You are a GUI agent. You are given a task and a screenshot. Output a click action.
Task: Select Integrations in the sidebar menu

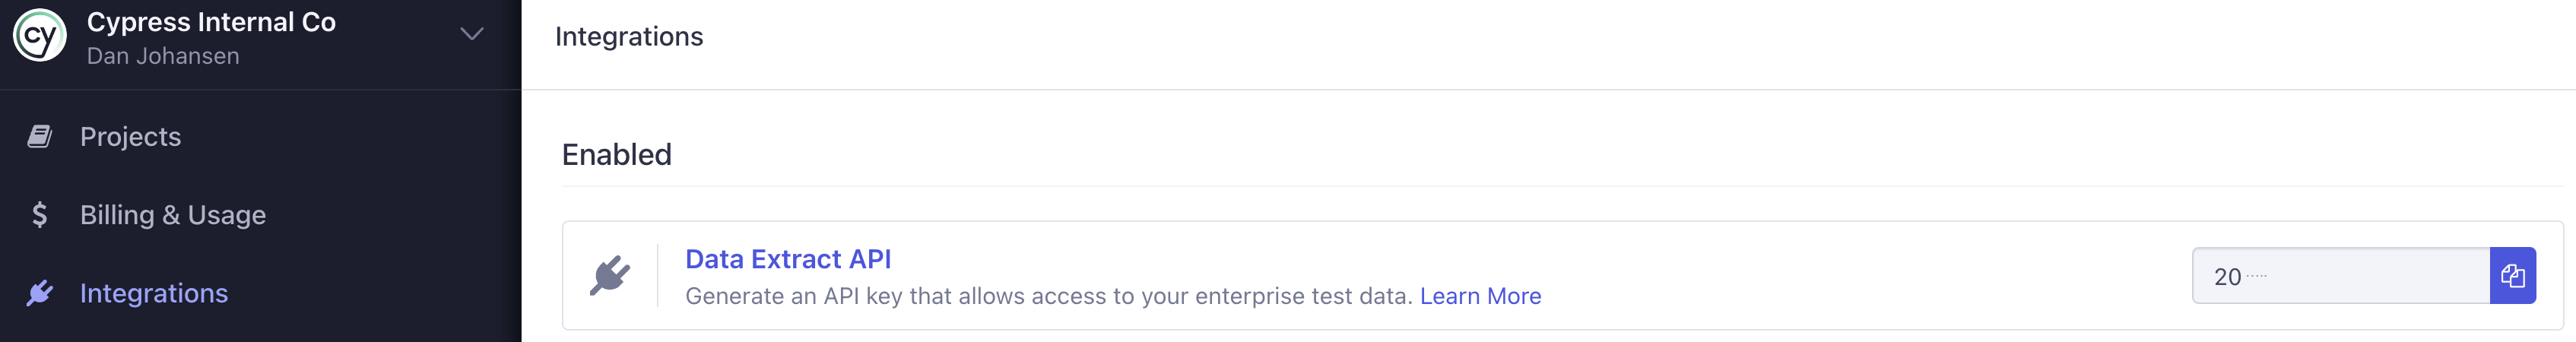[154, 293]
